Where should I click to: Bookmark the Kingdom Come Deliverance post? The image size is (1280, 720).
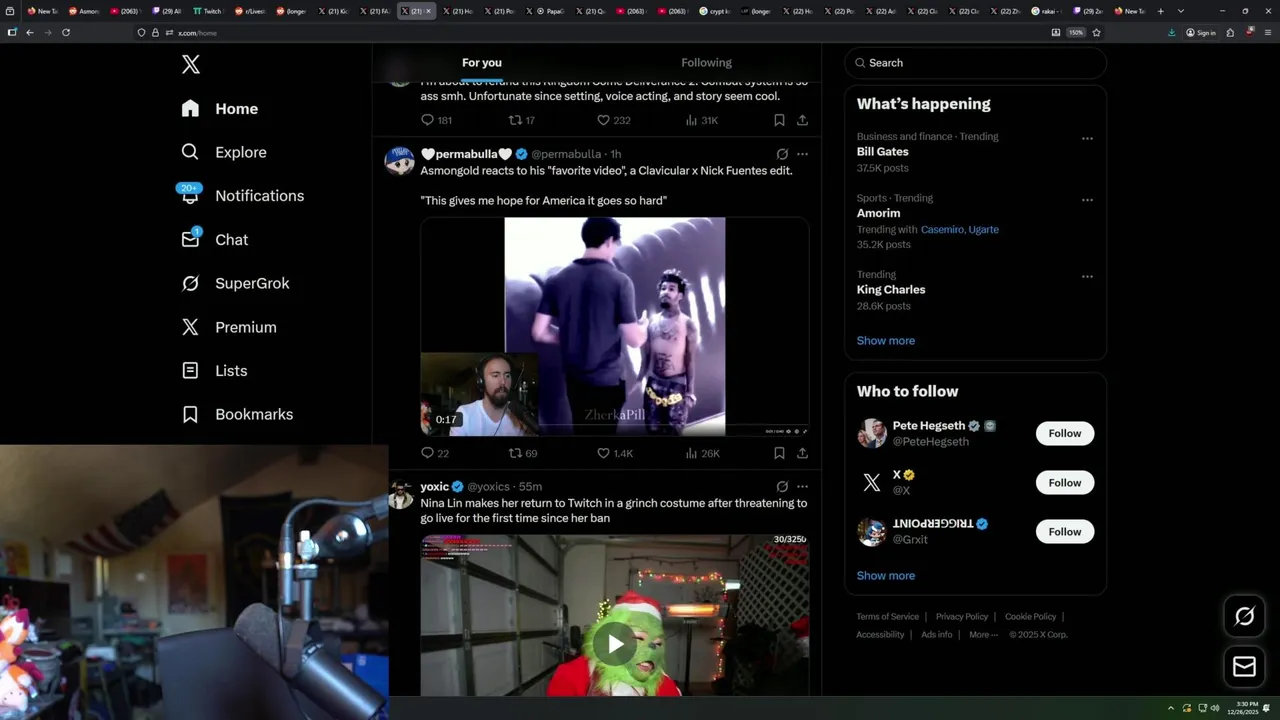779,120
